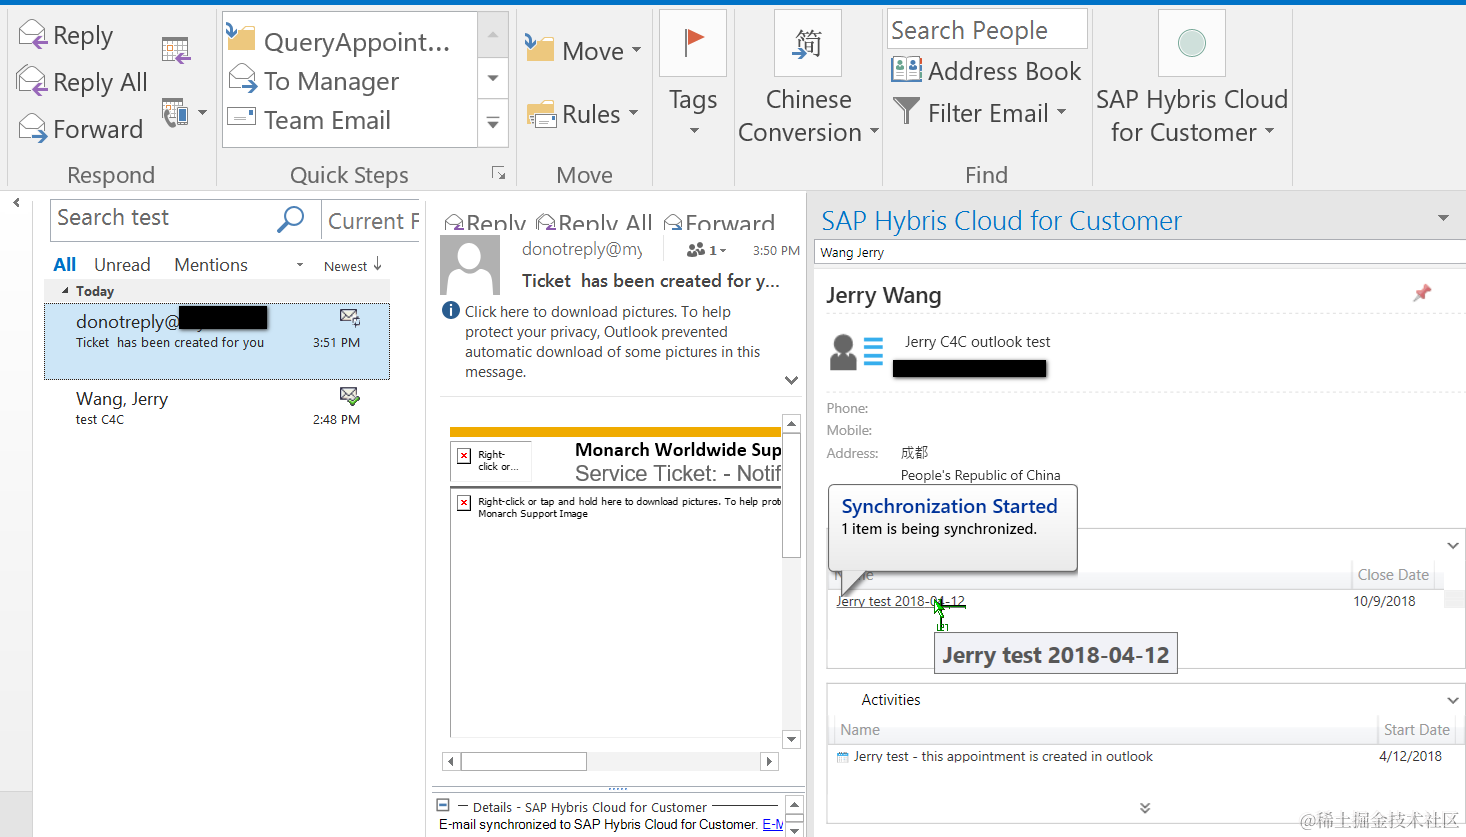Open the contact list menu icon
Screen dimensions: 1466x837
click(x=873, y=351)
